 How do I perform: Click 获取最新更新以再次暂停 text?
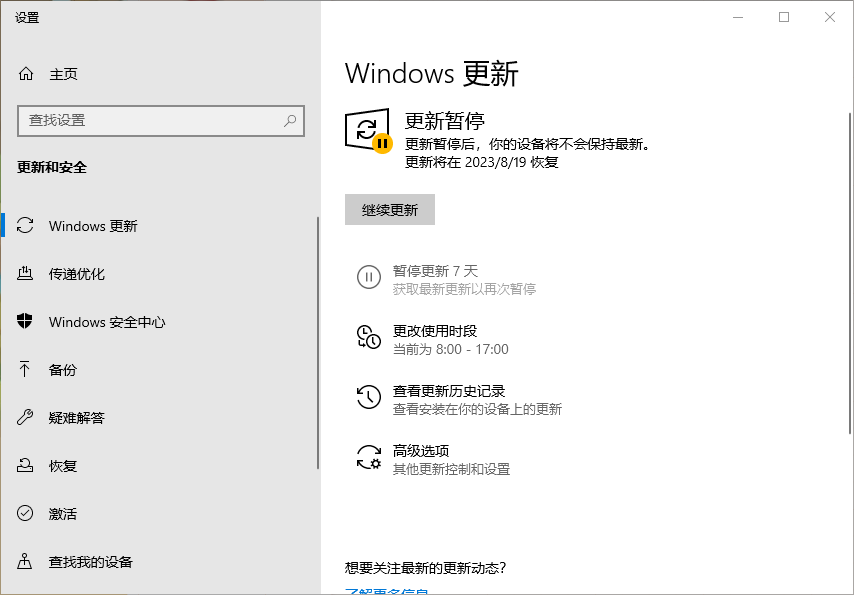[x=464, y=289]
